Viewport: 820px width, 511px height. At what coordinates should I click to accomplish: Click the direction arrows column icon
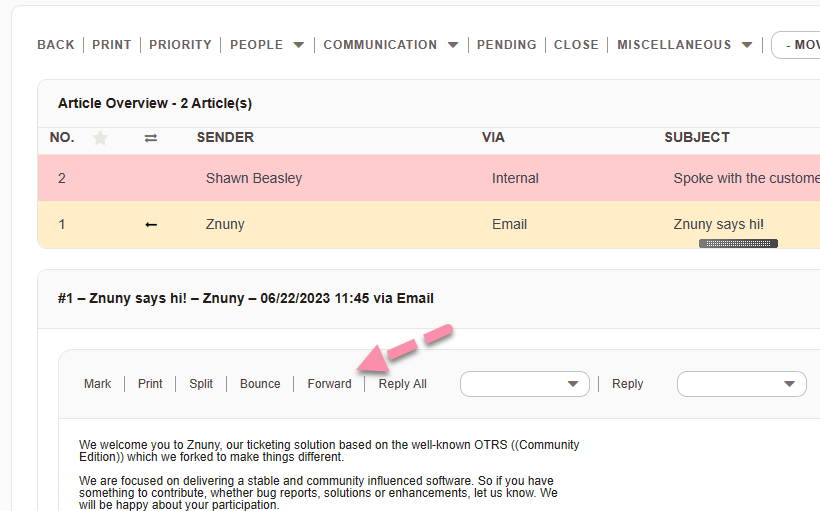[151, 138]
